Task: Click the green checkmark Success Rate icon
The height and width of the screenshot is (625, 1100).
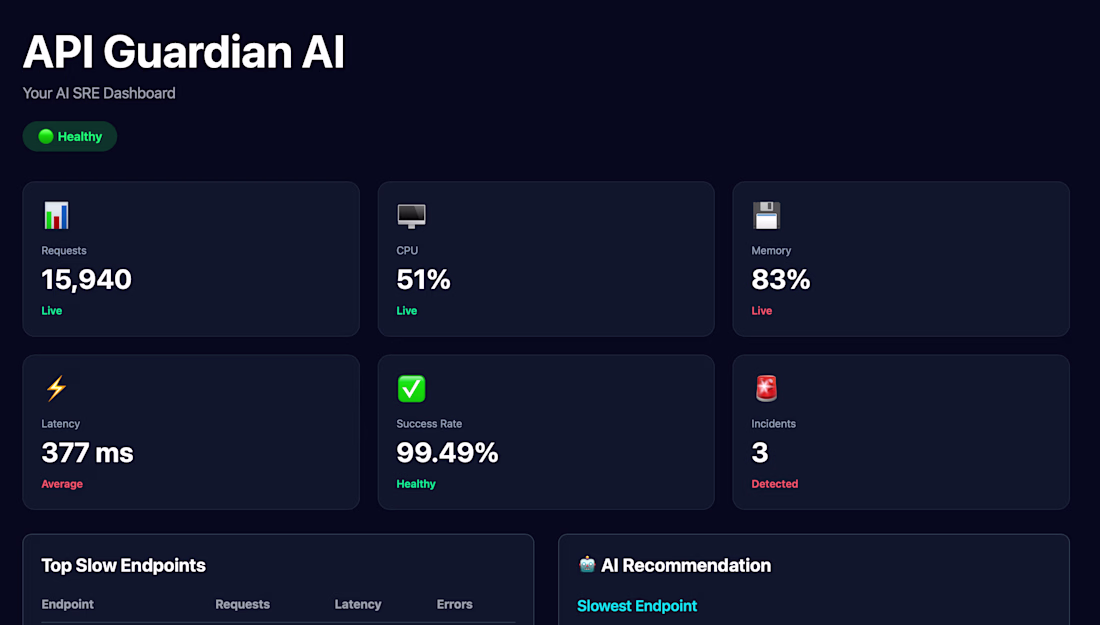Action: (411, 389)
